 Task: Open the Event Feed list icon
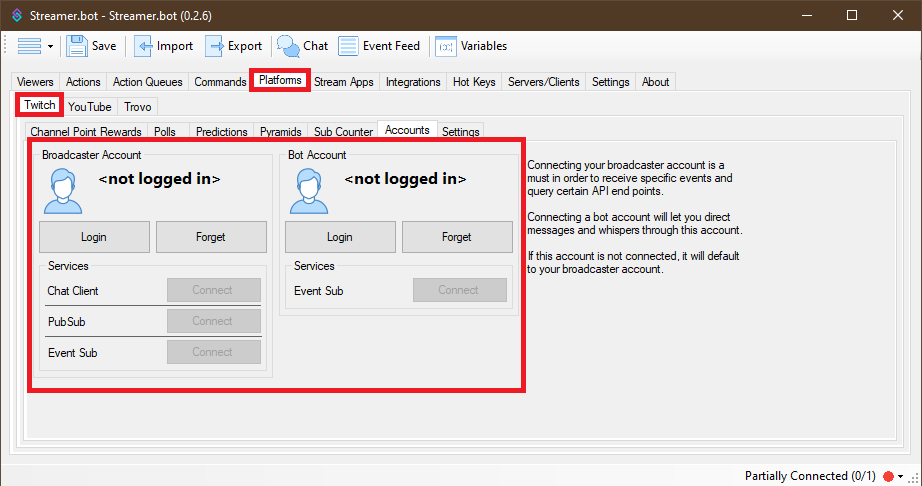[x=348, y=46]
